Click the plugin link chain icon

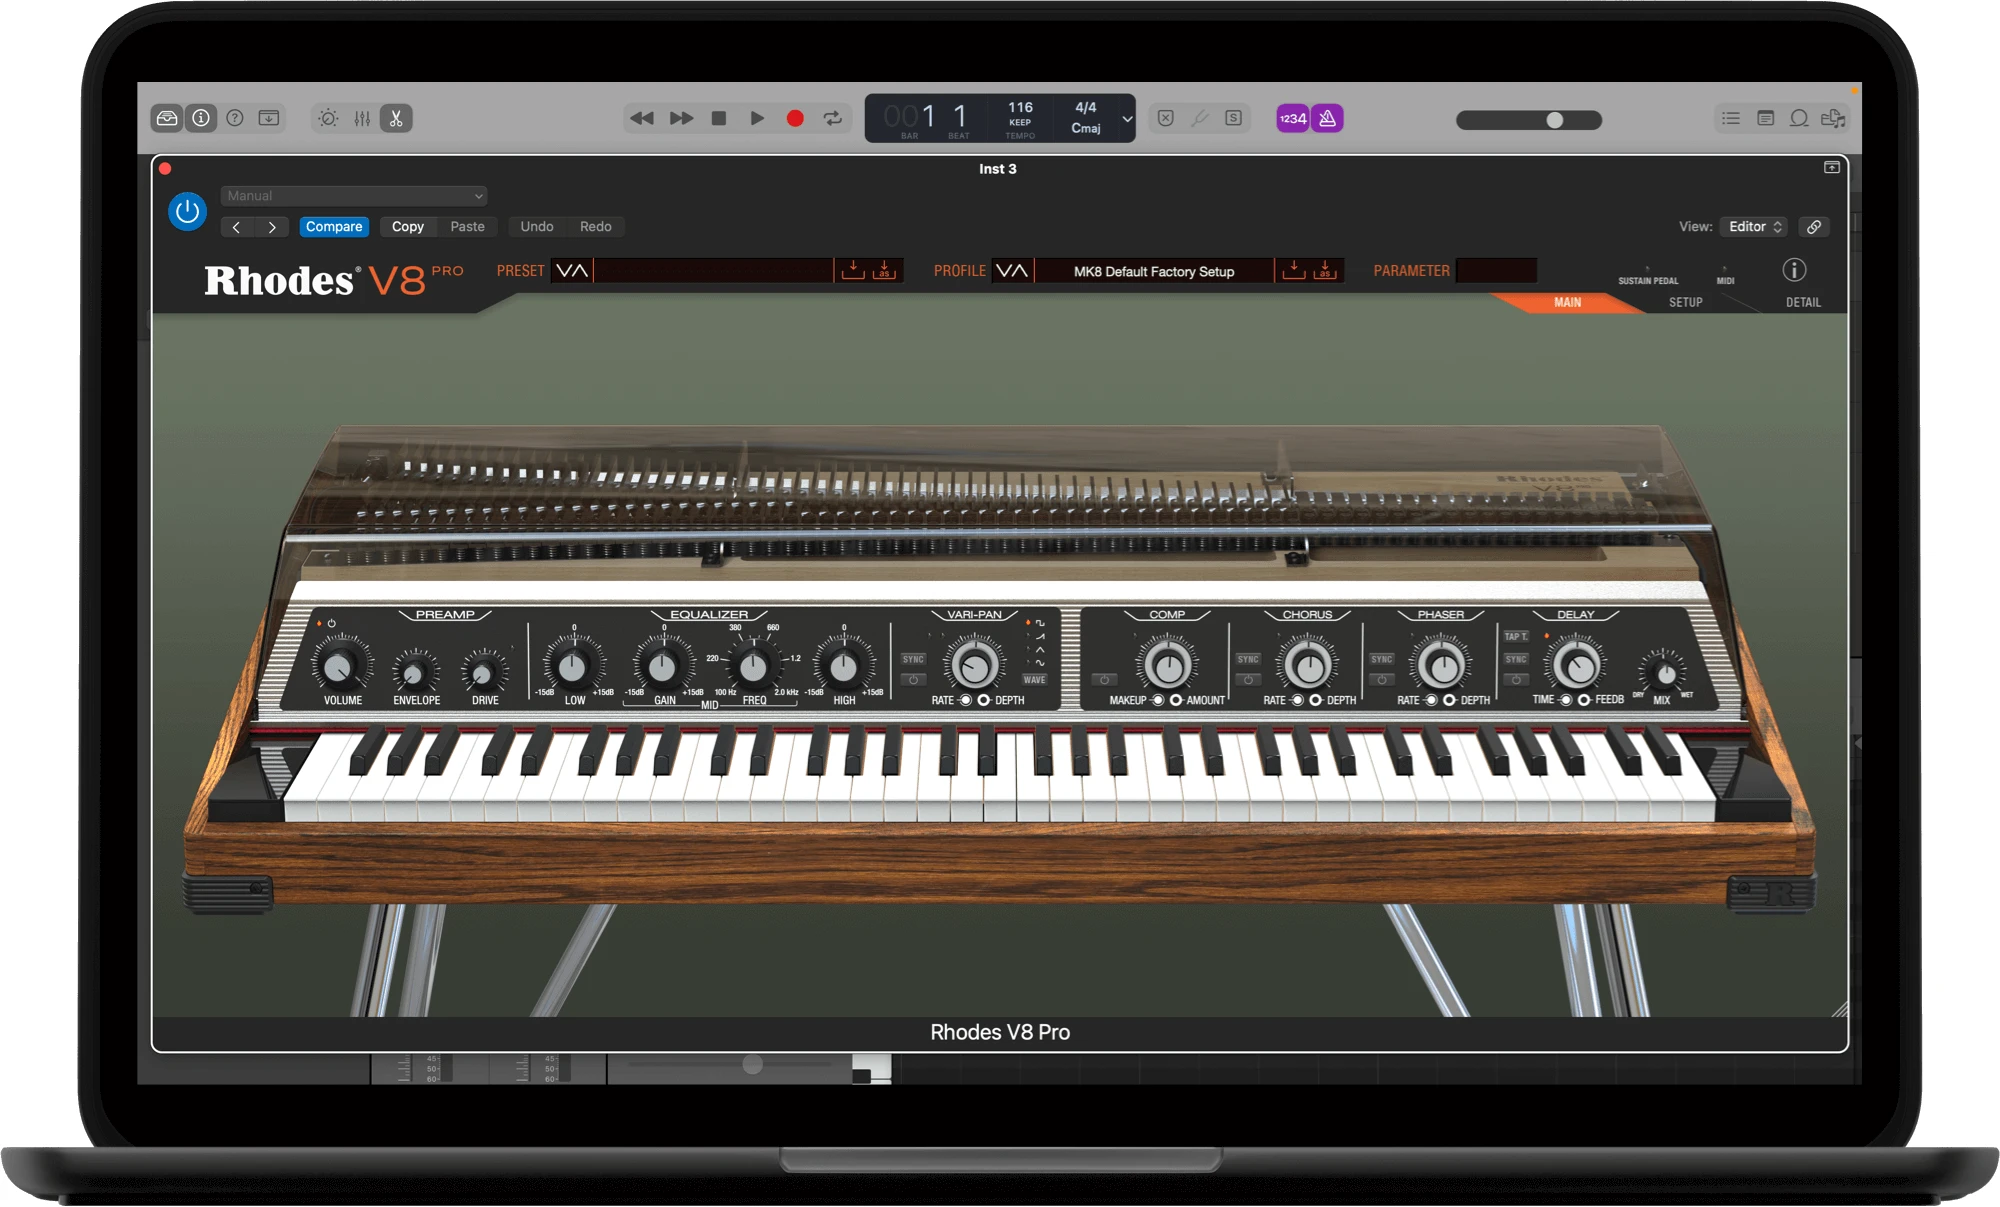1814,227
